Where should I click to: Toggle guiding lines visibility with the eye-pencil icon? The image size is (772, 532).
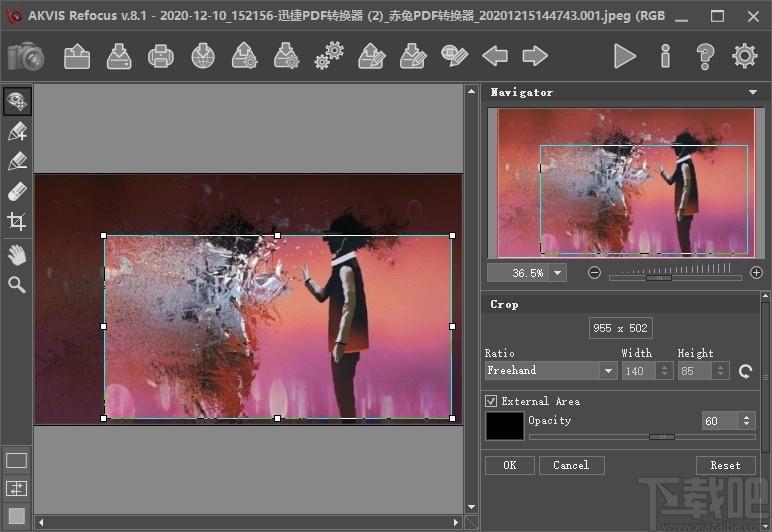click(454, 56)
